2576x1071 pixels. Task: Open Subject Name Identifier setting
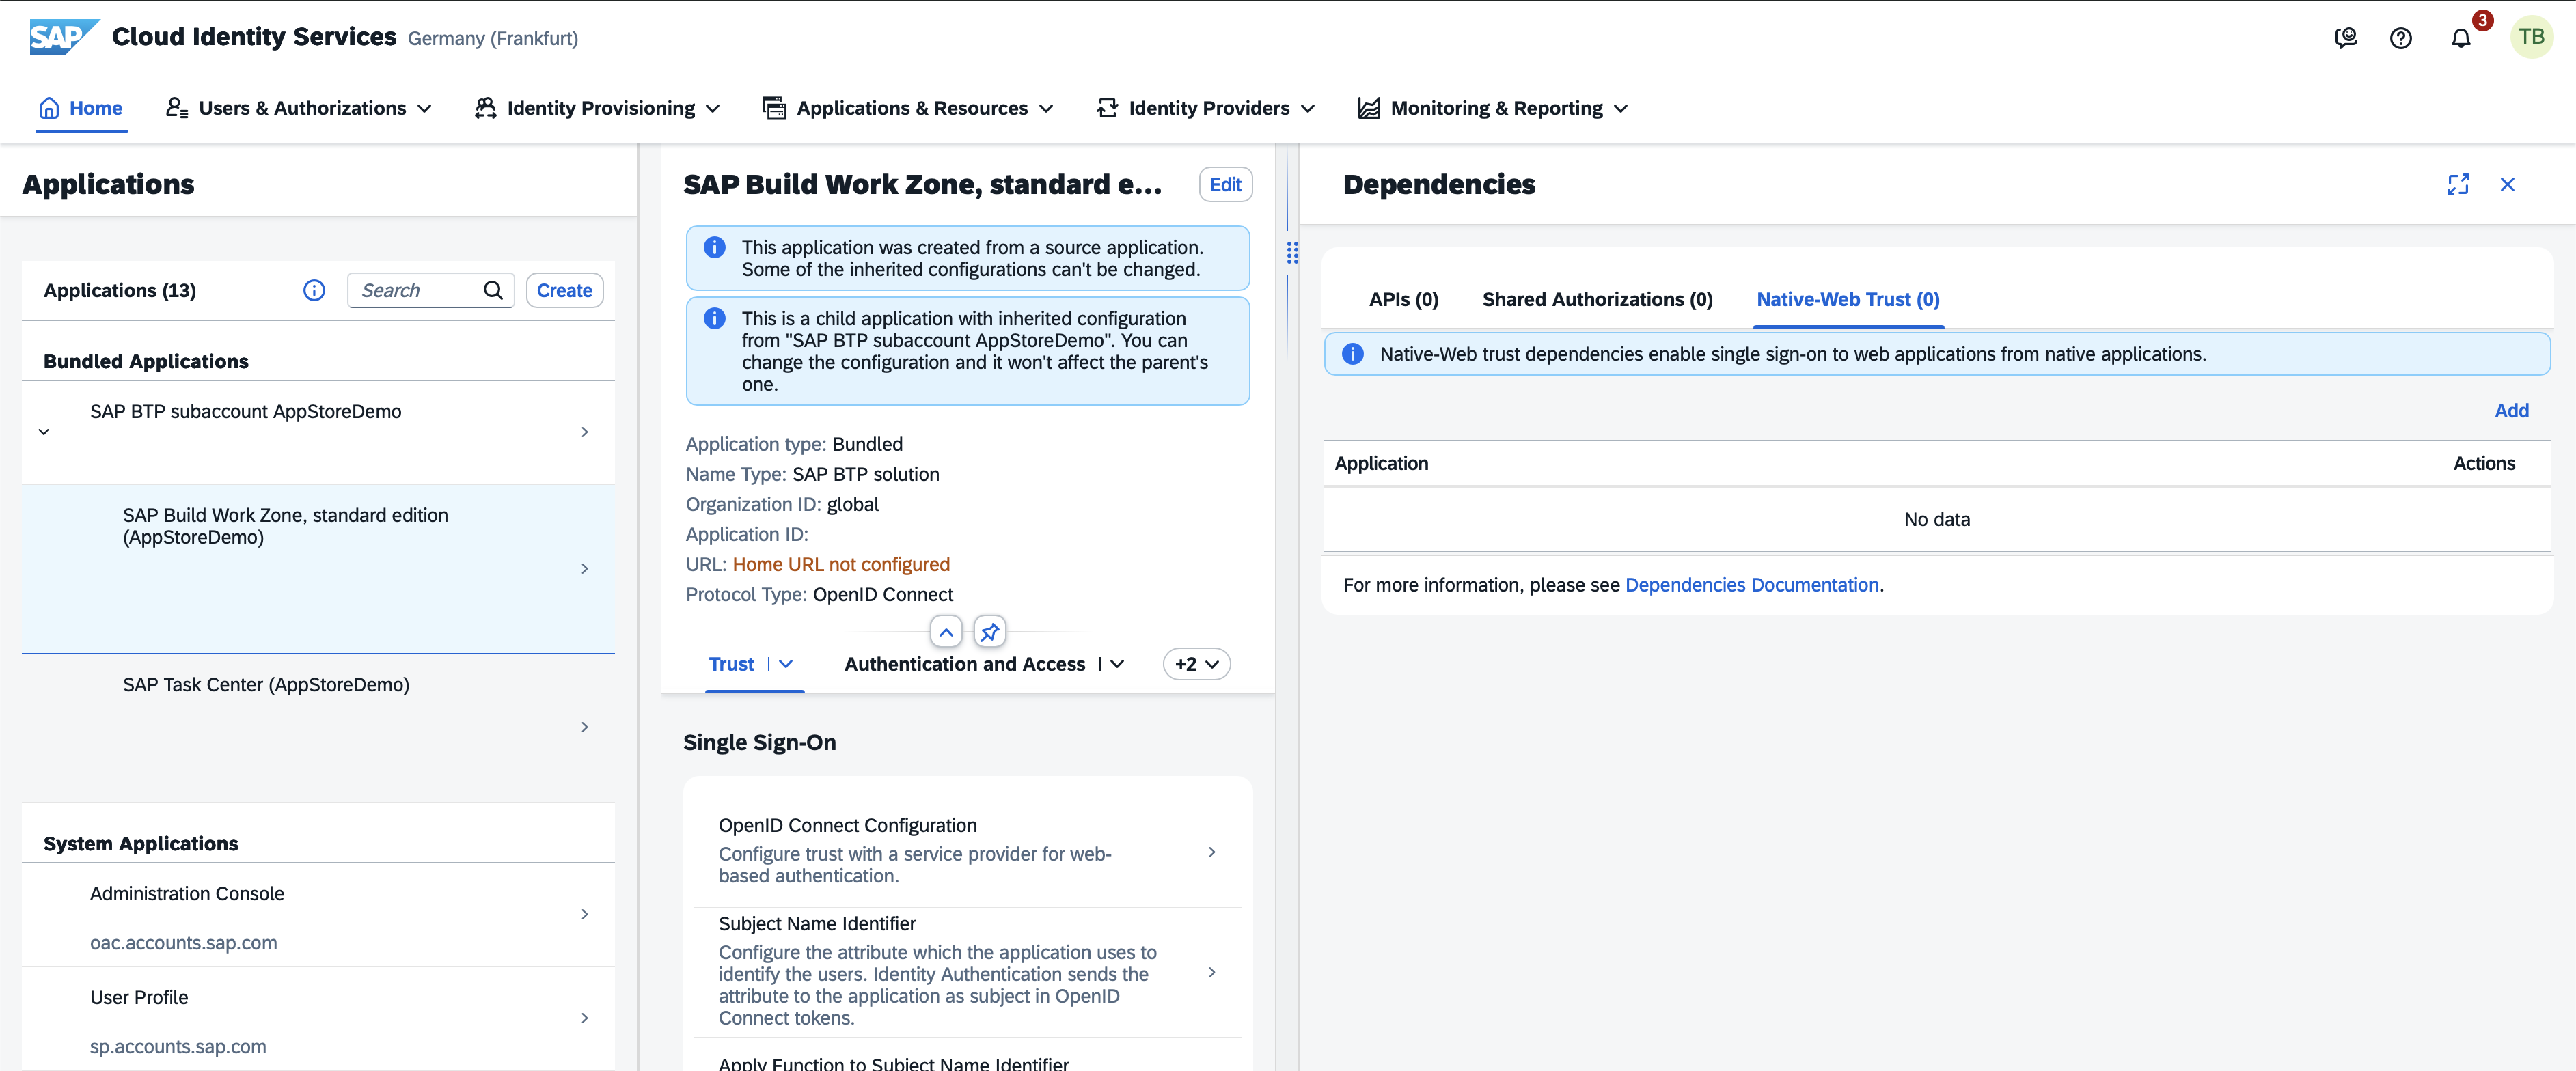[x=967, y=971]
